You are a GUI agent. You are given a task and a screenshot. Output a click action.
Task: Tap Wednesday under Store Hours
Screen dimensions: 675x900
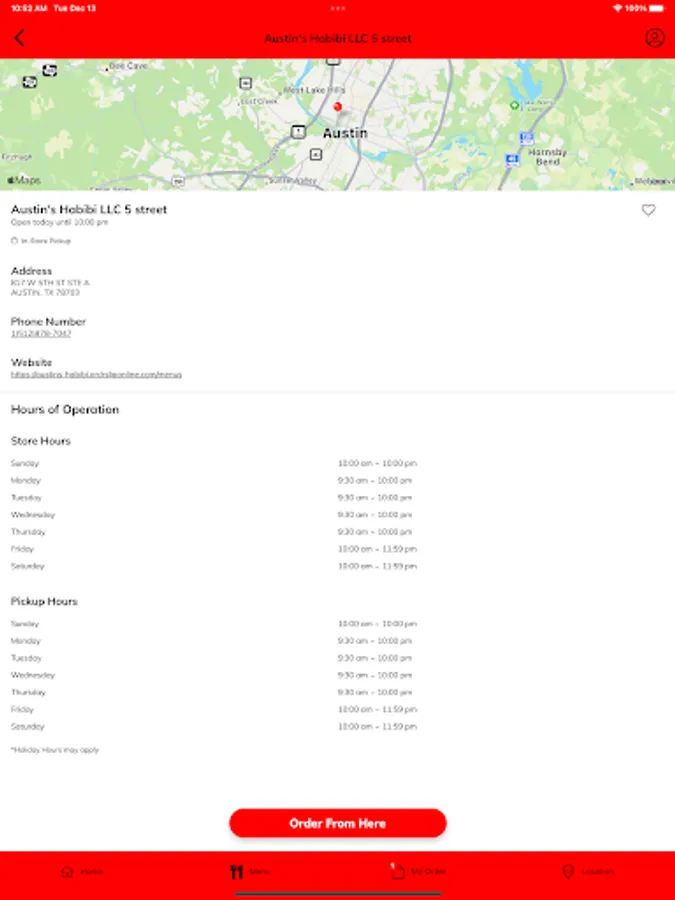coord(33,515)
